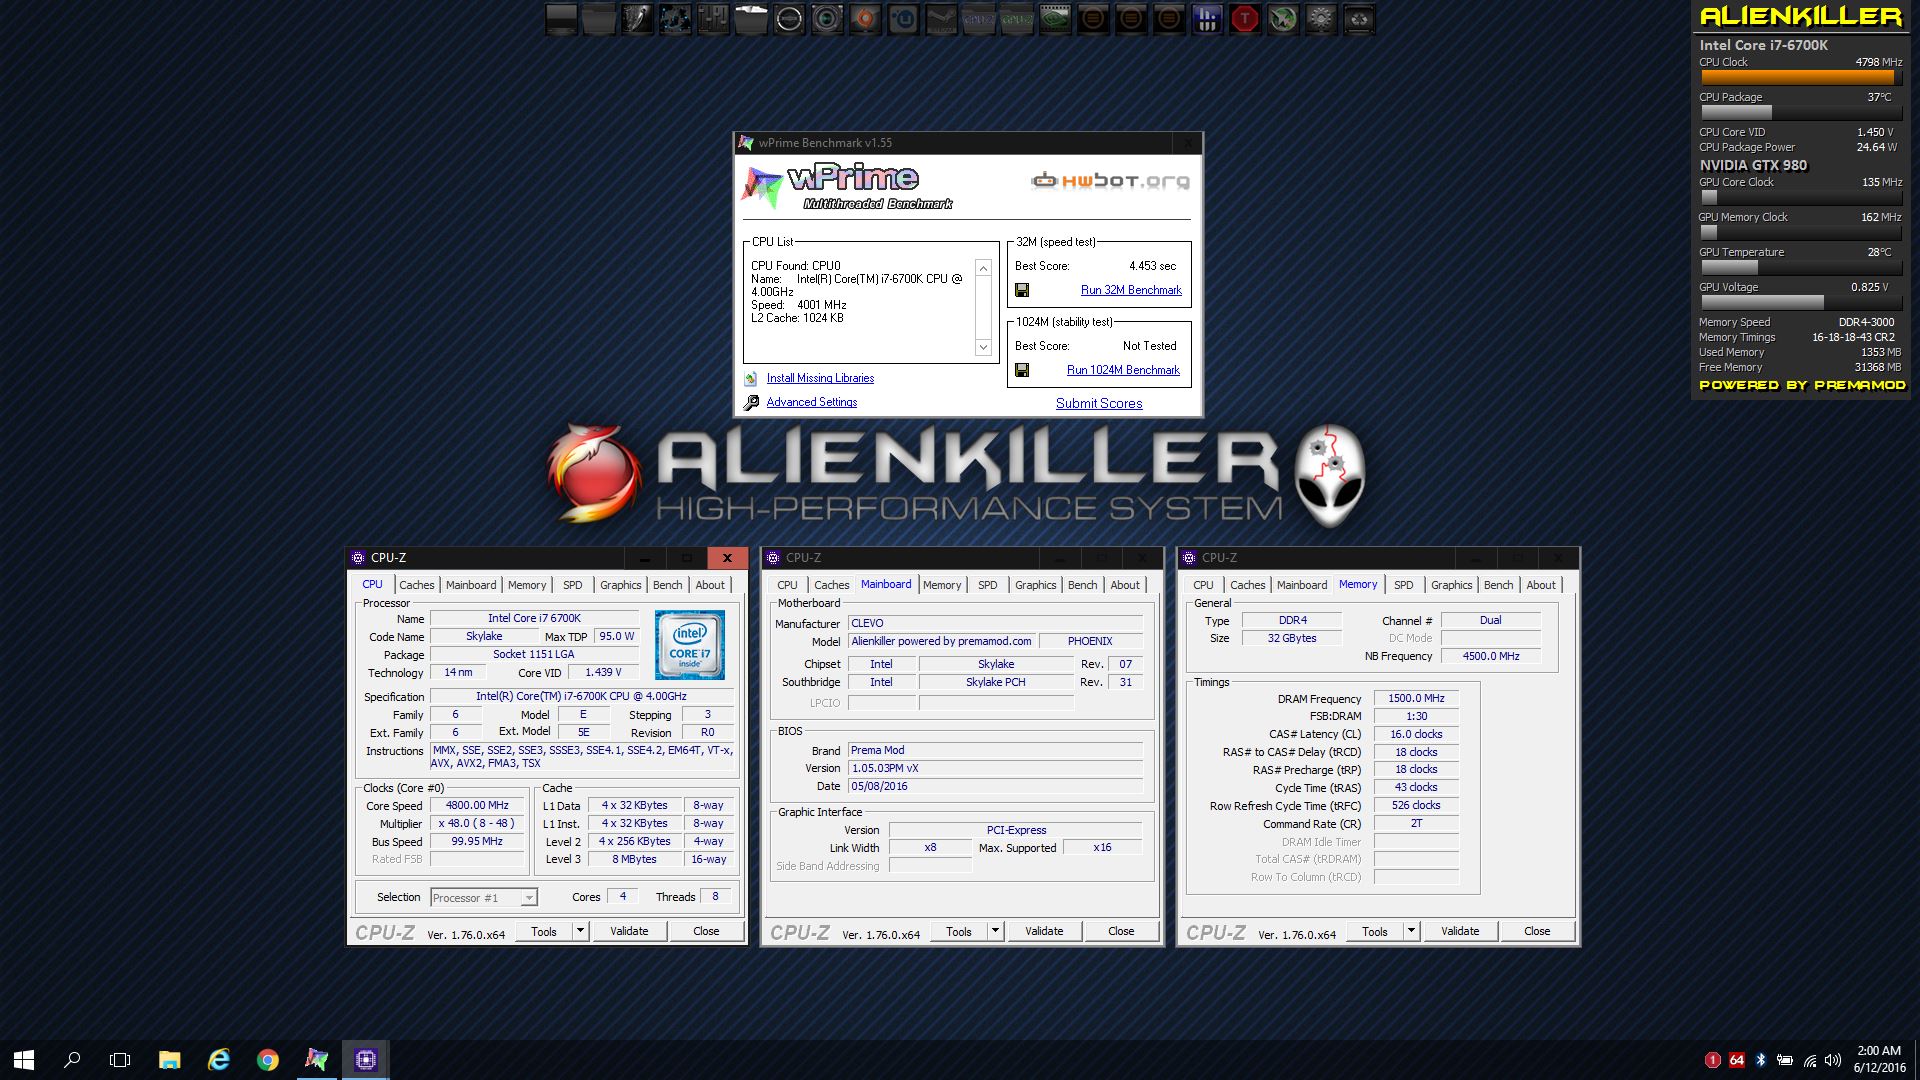
Task: Expand Tools dropdown arrow in Memory CPU-Z window
Action: [1411, 931]
